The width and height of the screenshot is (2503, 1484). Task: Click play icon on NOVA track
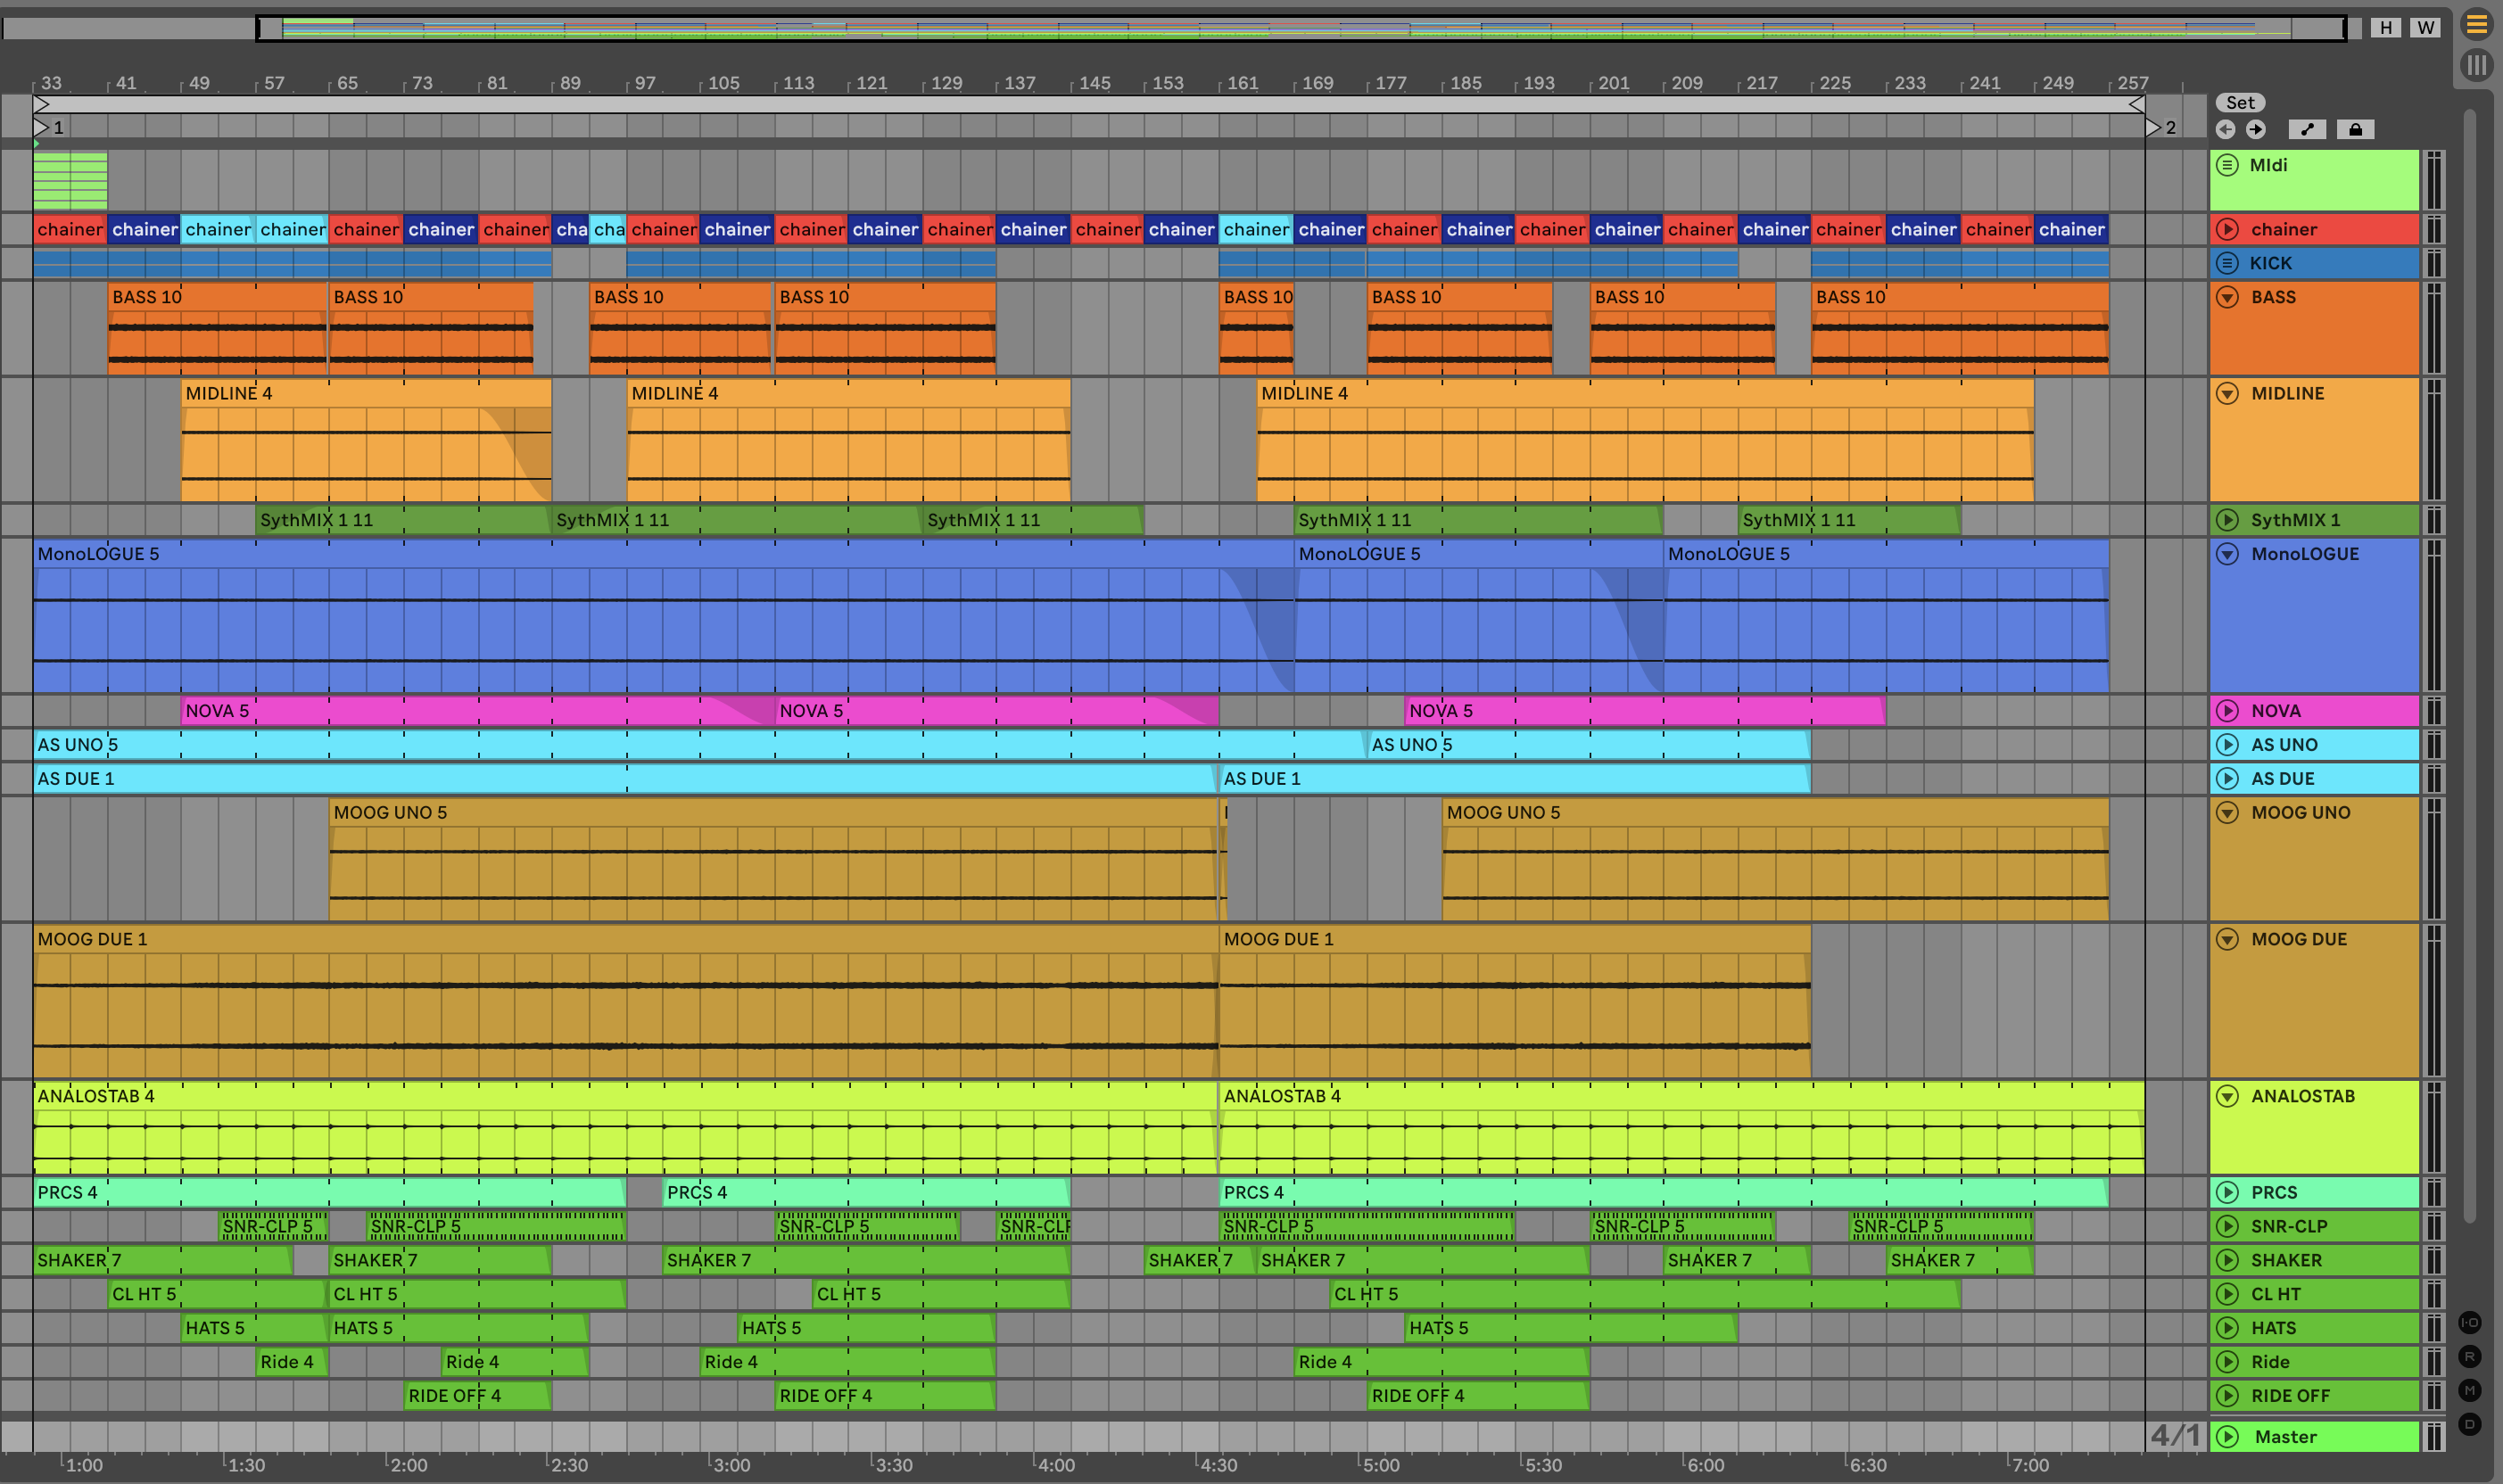click(x=2227, y=711)
